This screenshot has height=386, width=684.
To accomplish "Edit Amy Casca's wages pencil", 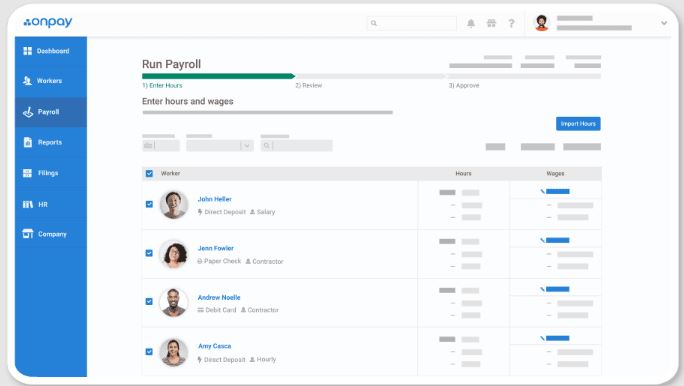I will click(542, 338).
